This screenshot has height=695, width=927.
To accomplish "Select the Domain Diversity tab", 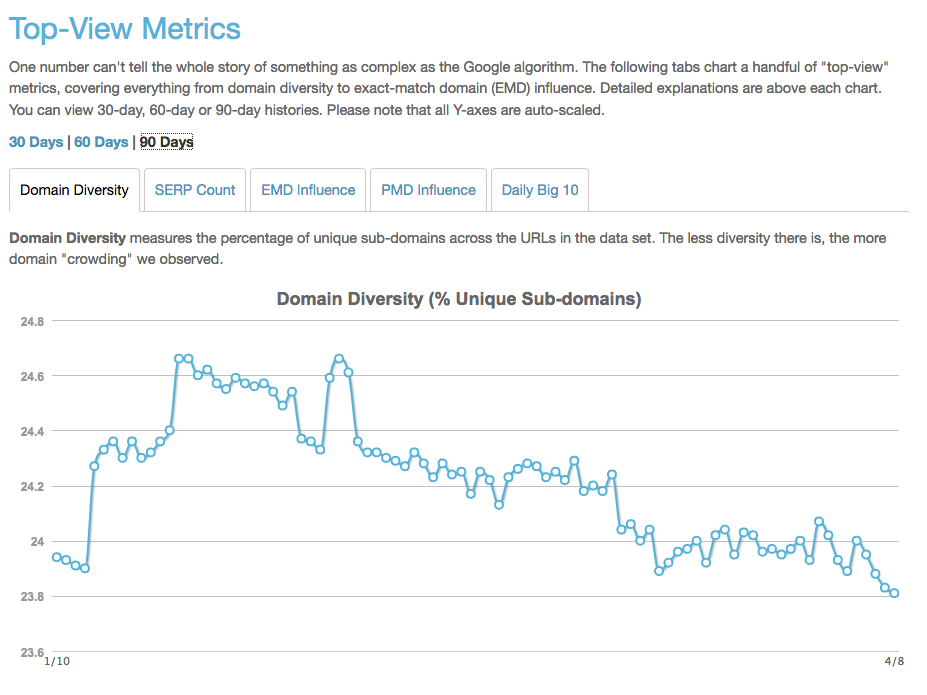I will (x=74, y=190).
